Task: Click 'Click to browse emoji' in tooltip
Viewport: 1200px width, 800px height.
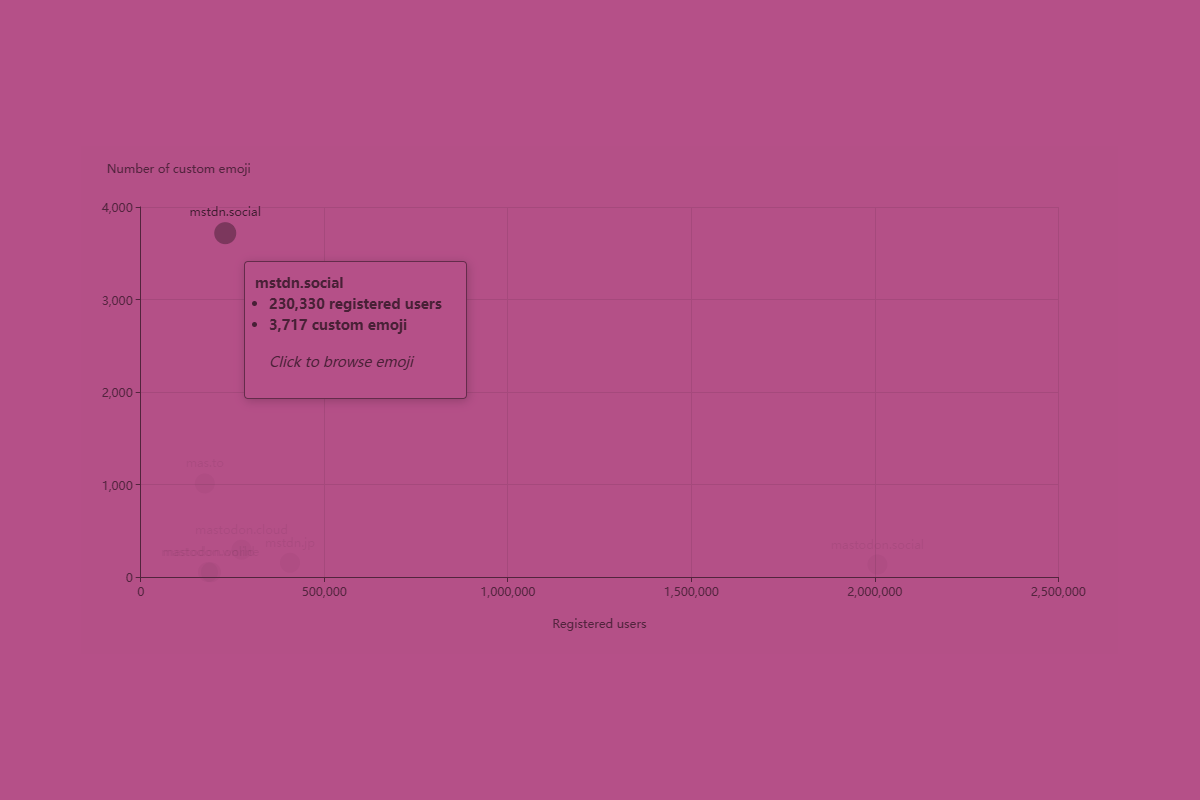Action: (341, 362)
